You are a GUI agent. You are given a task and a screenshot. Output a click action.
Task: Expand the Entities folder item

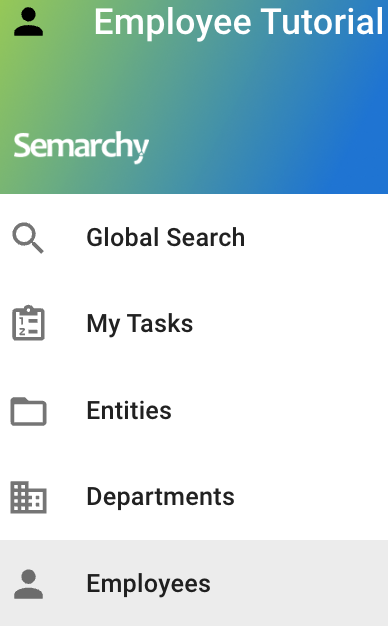click(129, 411)
